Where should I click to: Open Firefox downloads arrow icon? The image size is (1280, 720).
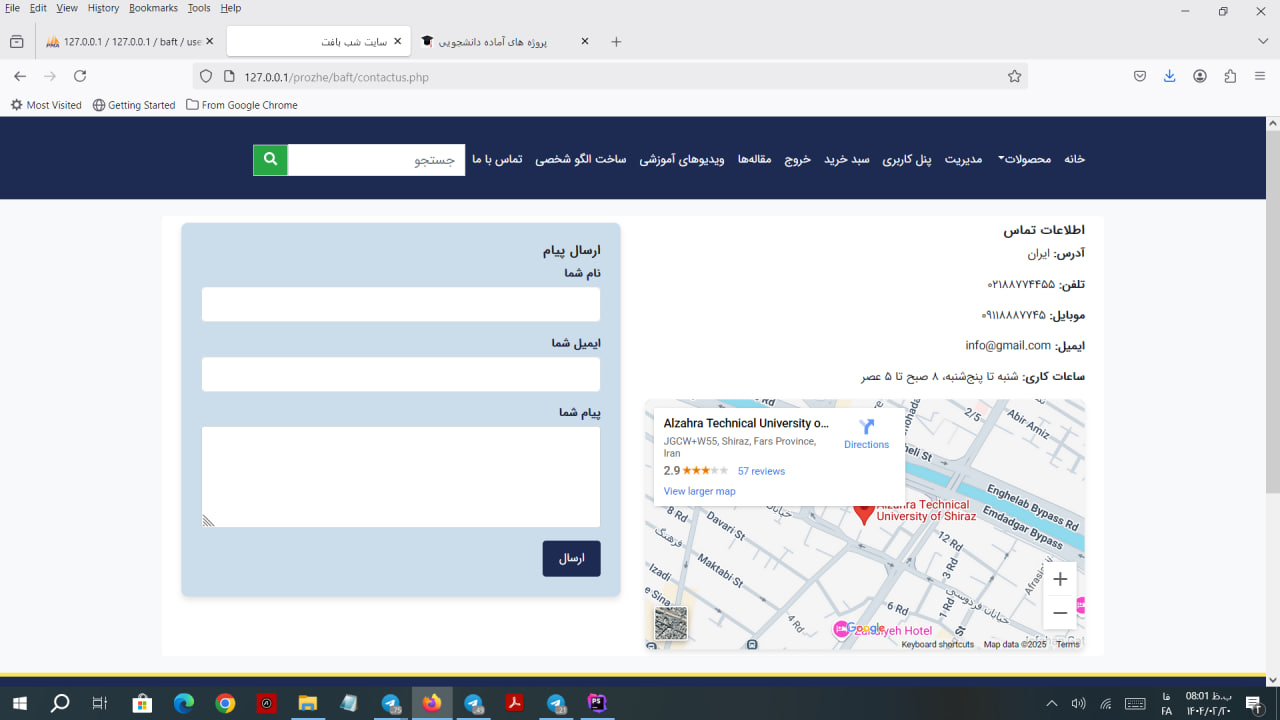pos(1169,76)
